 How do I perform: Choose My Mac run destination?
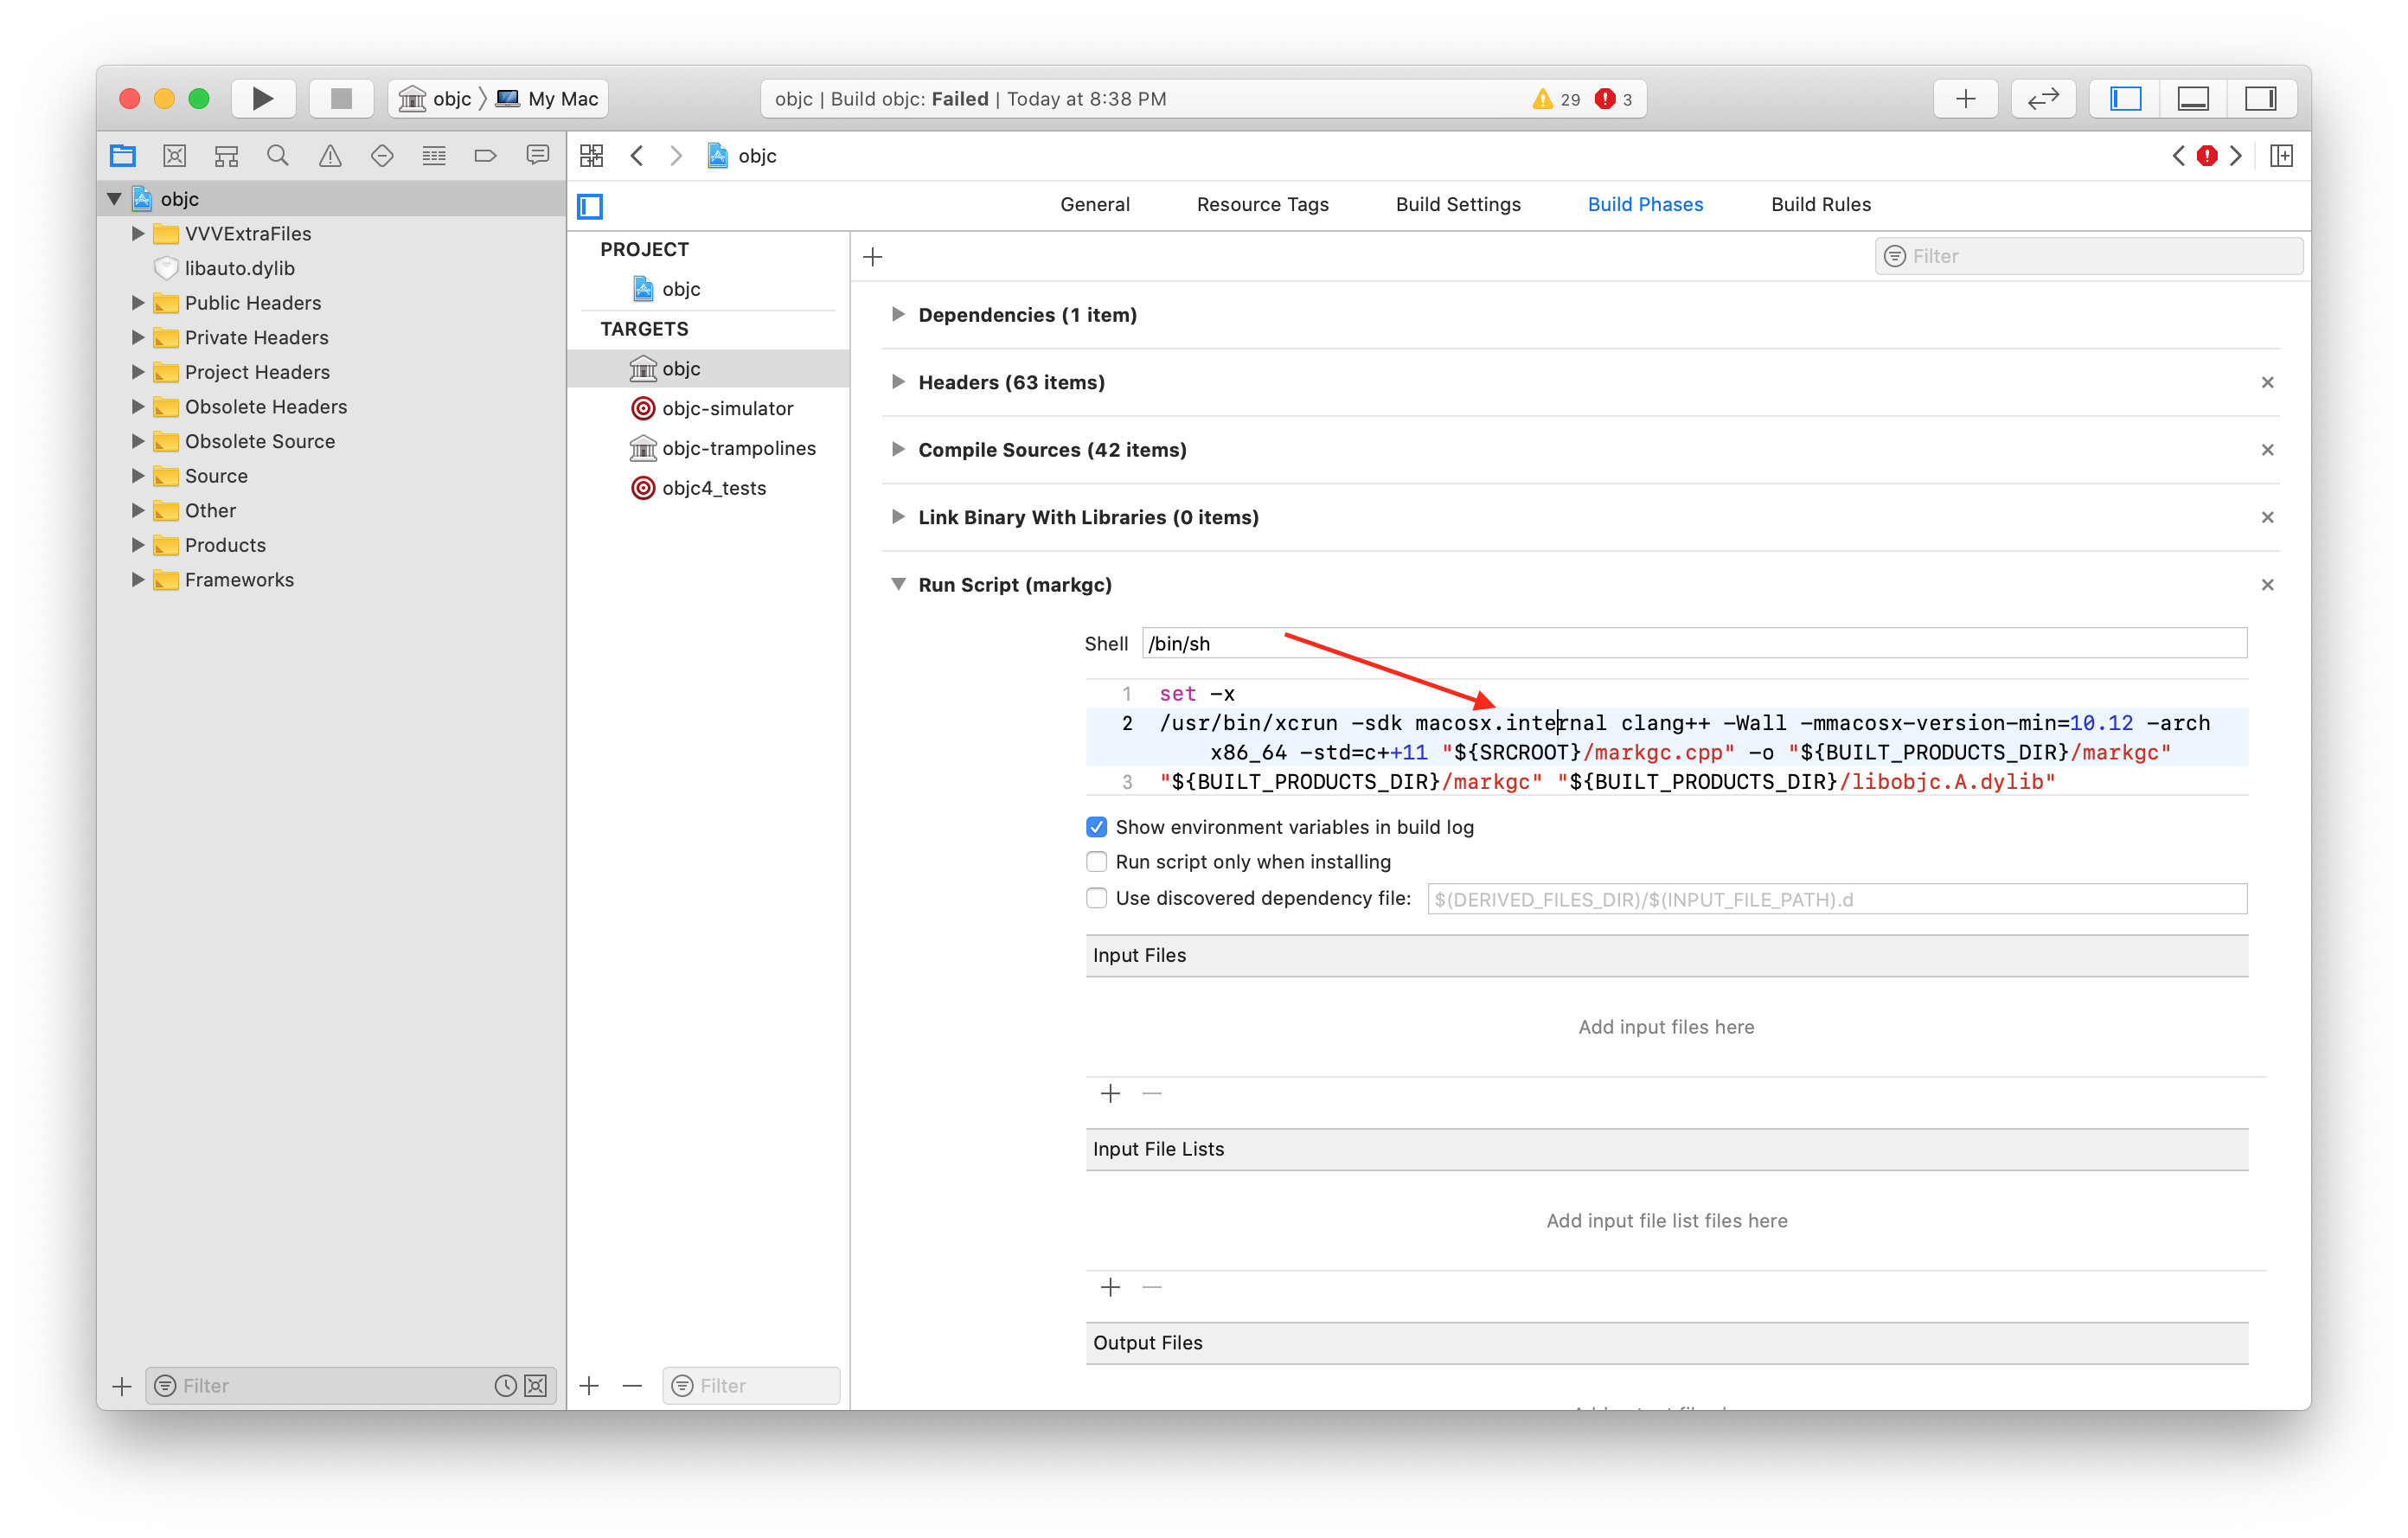coord(548,98)
